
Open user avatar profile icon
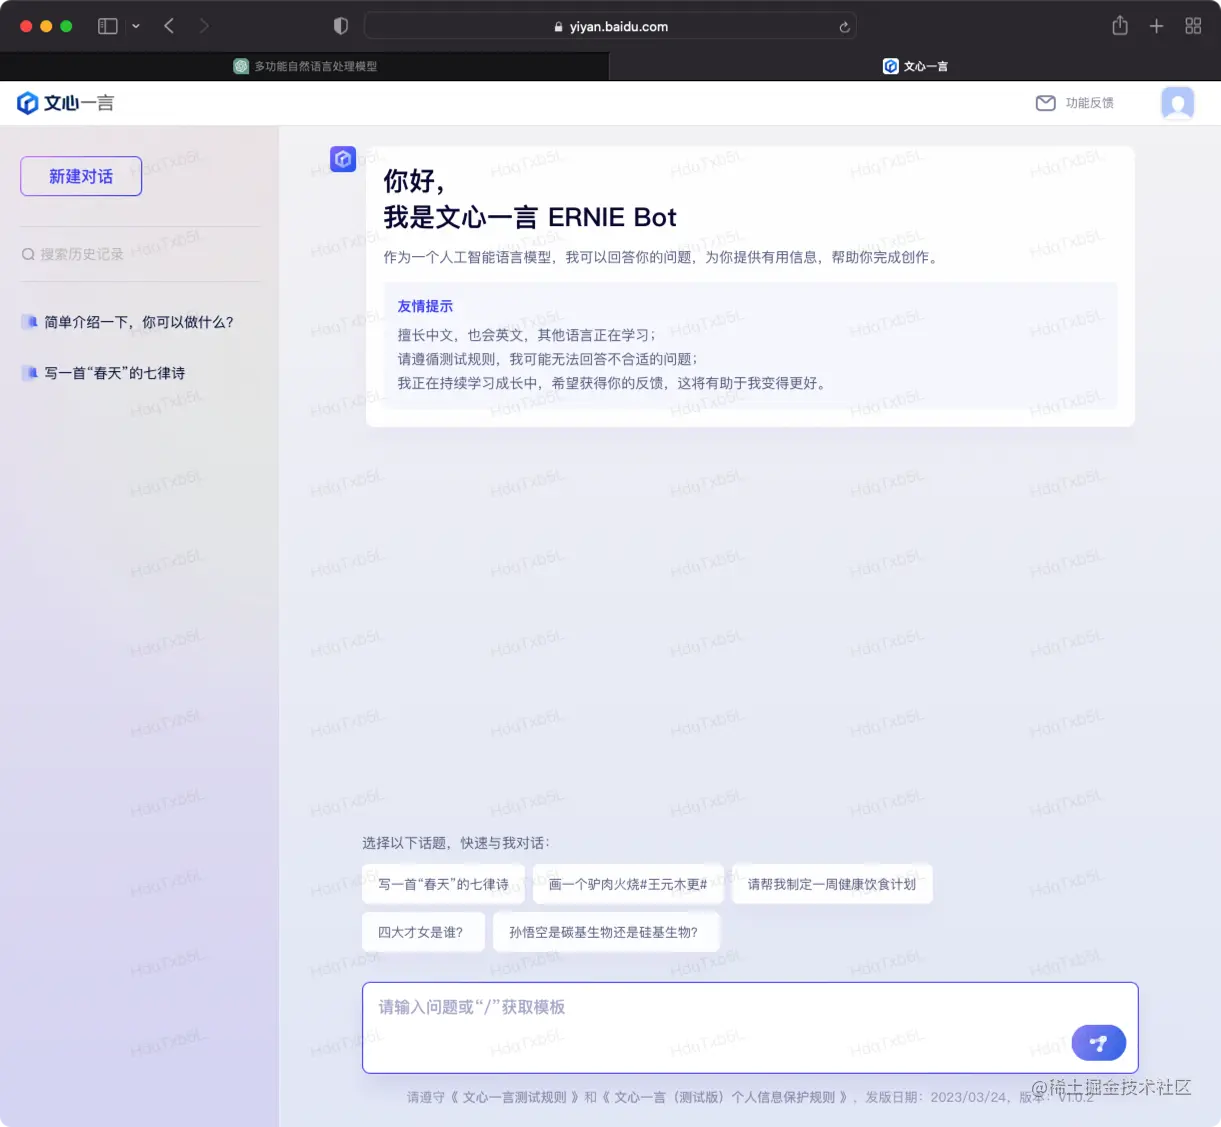click(1178, 103)
